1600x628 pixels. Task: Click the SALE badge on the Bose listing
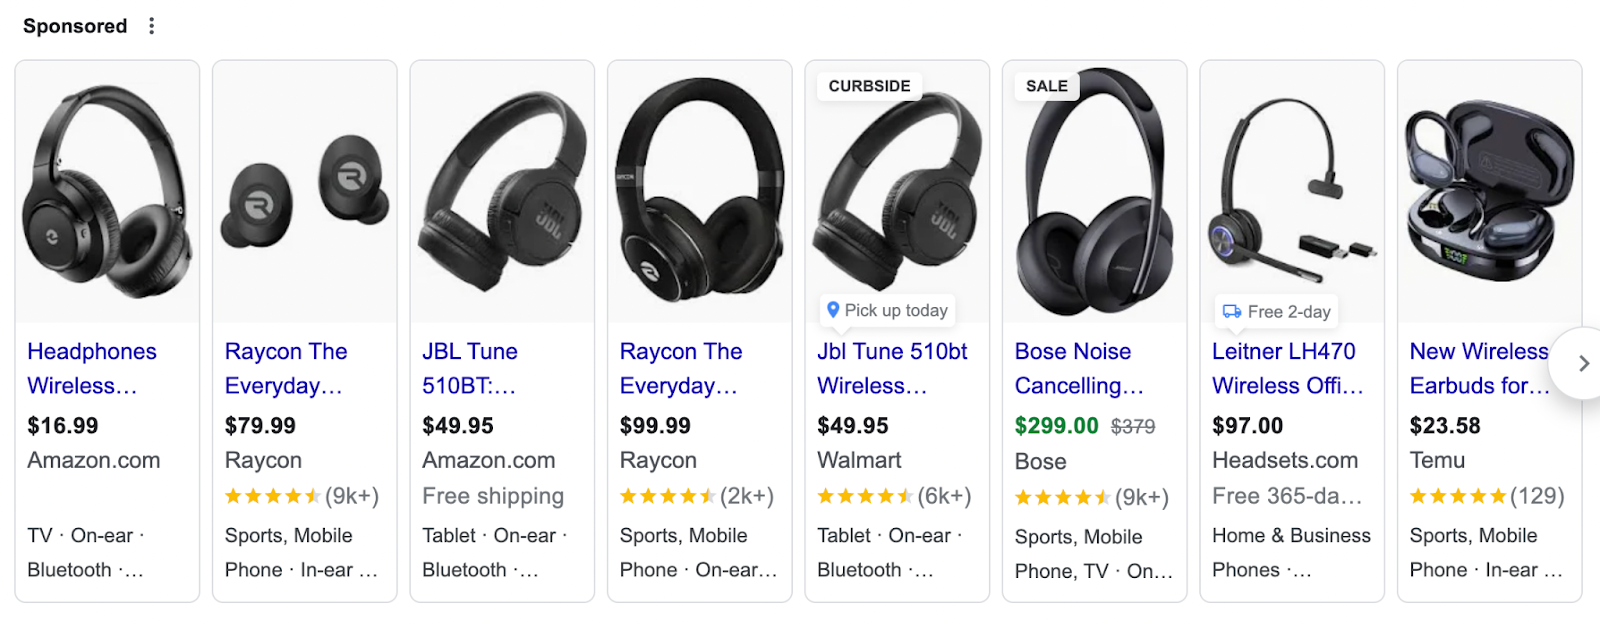click(1044, 86)
